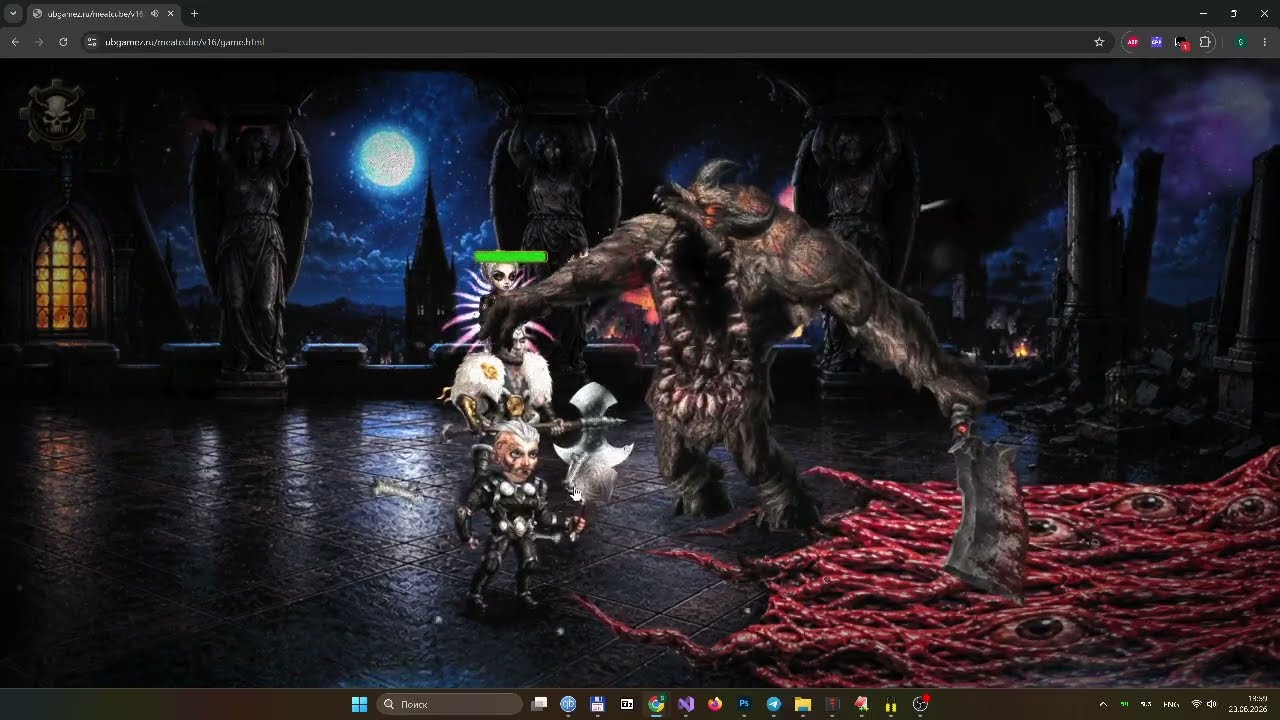1280x720 pixels.
Task: Open a new browser tab
Action: pyautogui.click(x=194, y=14)
